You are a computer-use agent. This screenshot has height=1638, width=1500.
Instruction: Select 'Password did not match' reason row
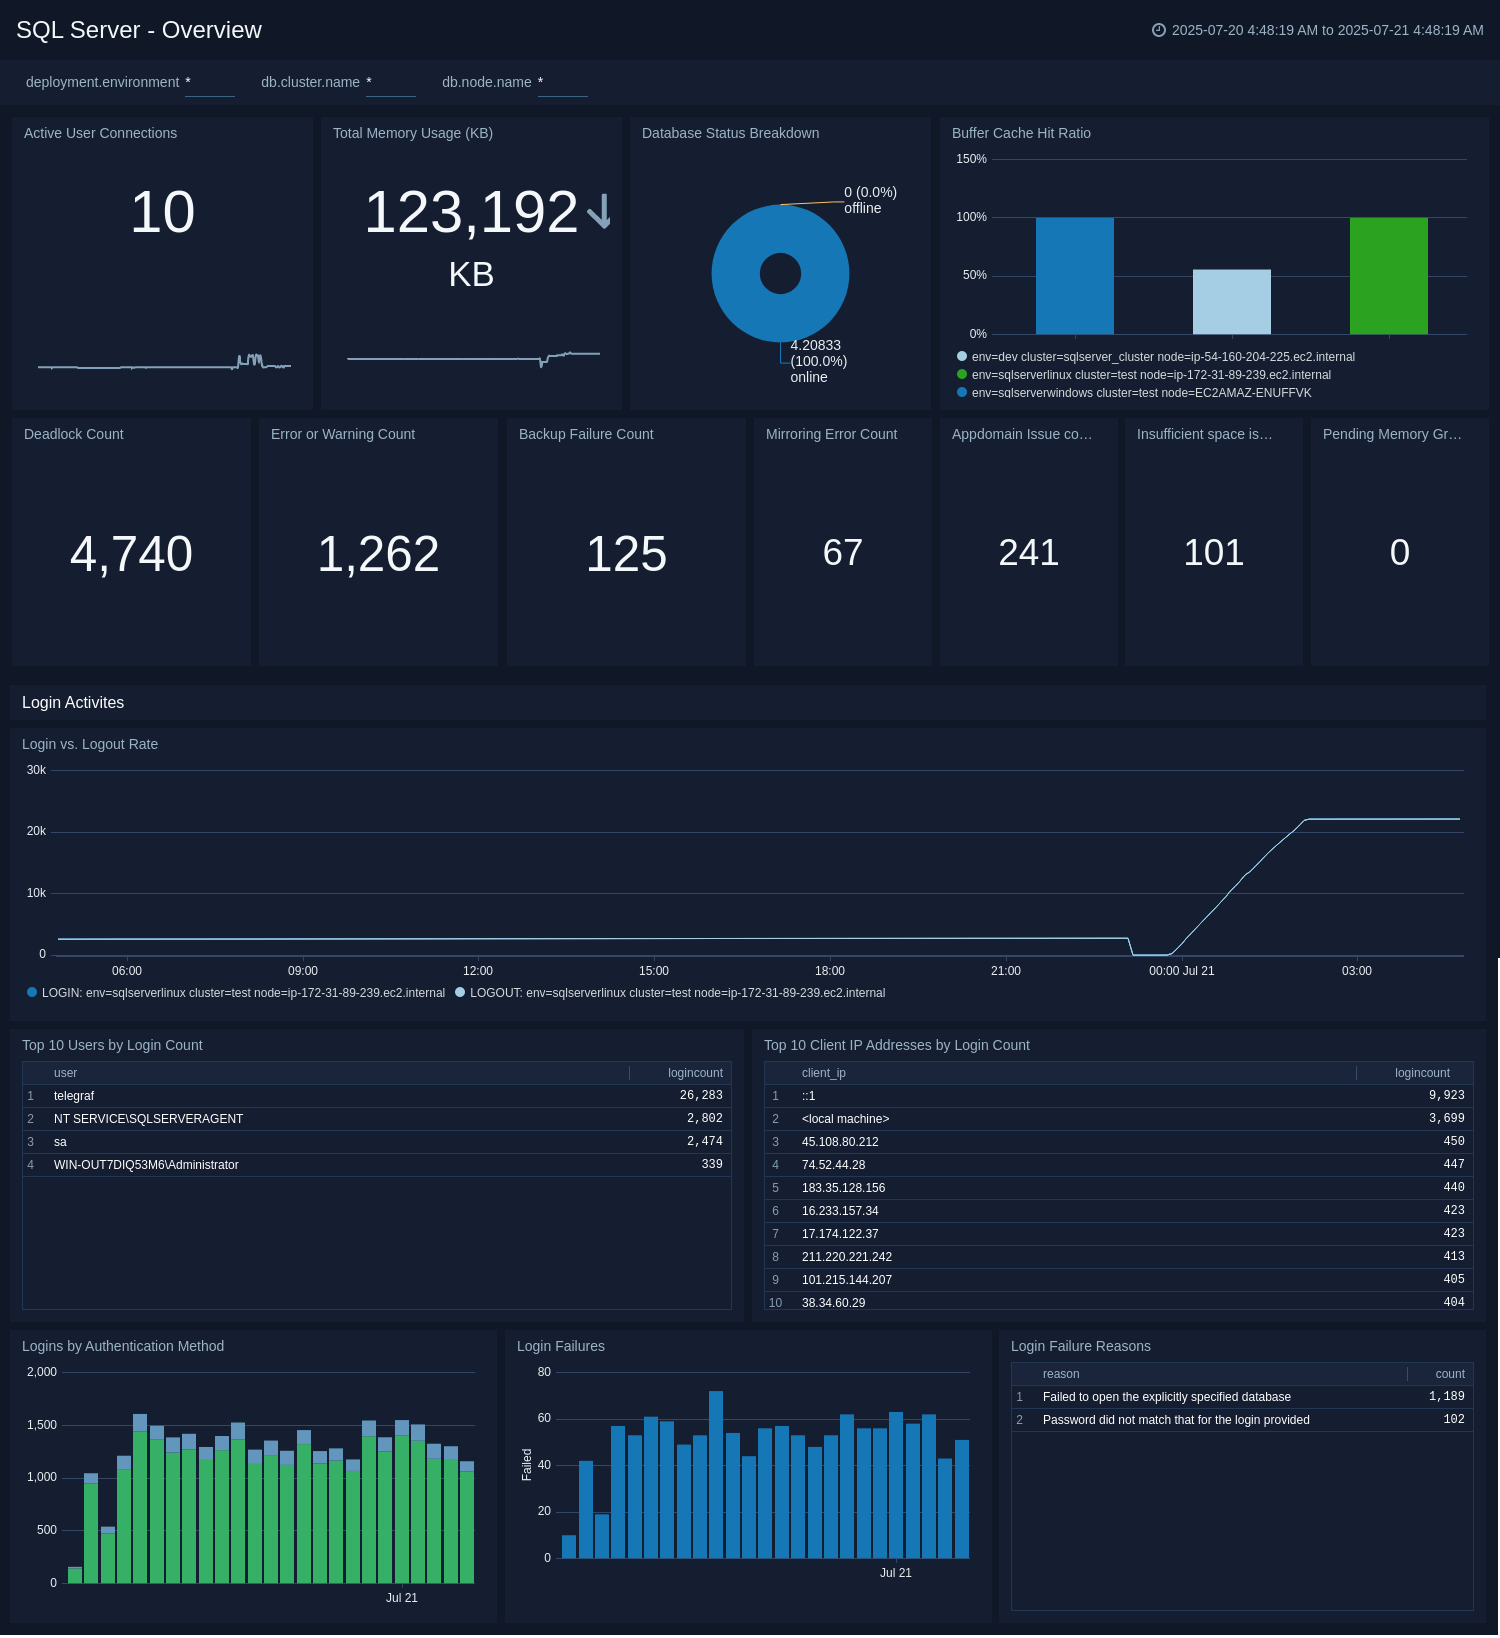tap(1242, 1420)
